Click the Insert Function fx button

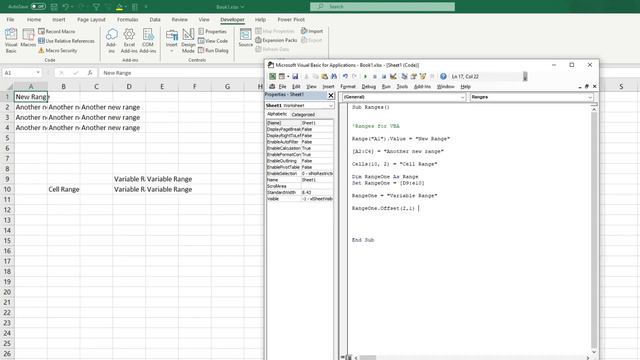pyautogui.click(x=90, y=73)
